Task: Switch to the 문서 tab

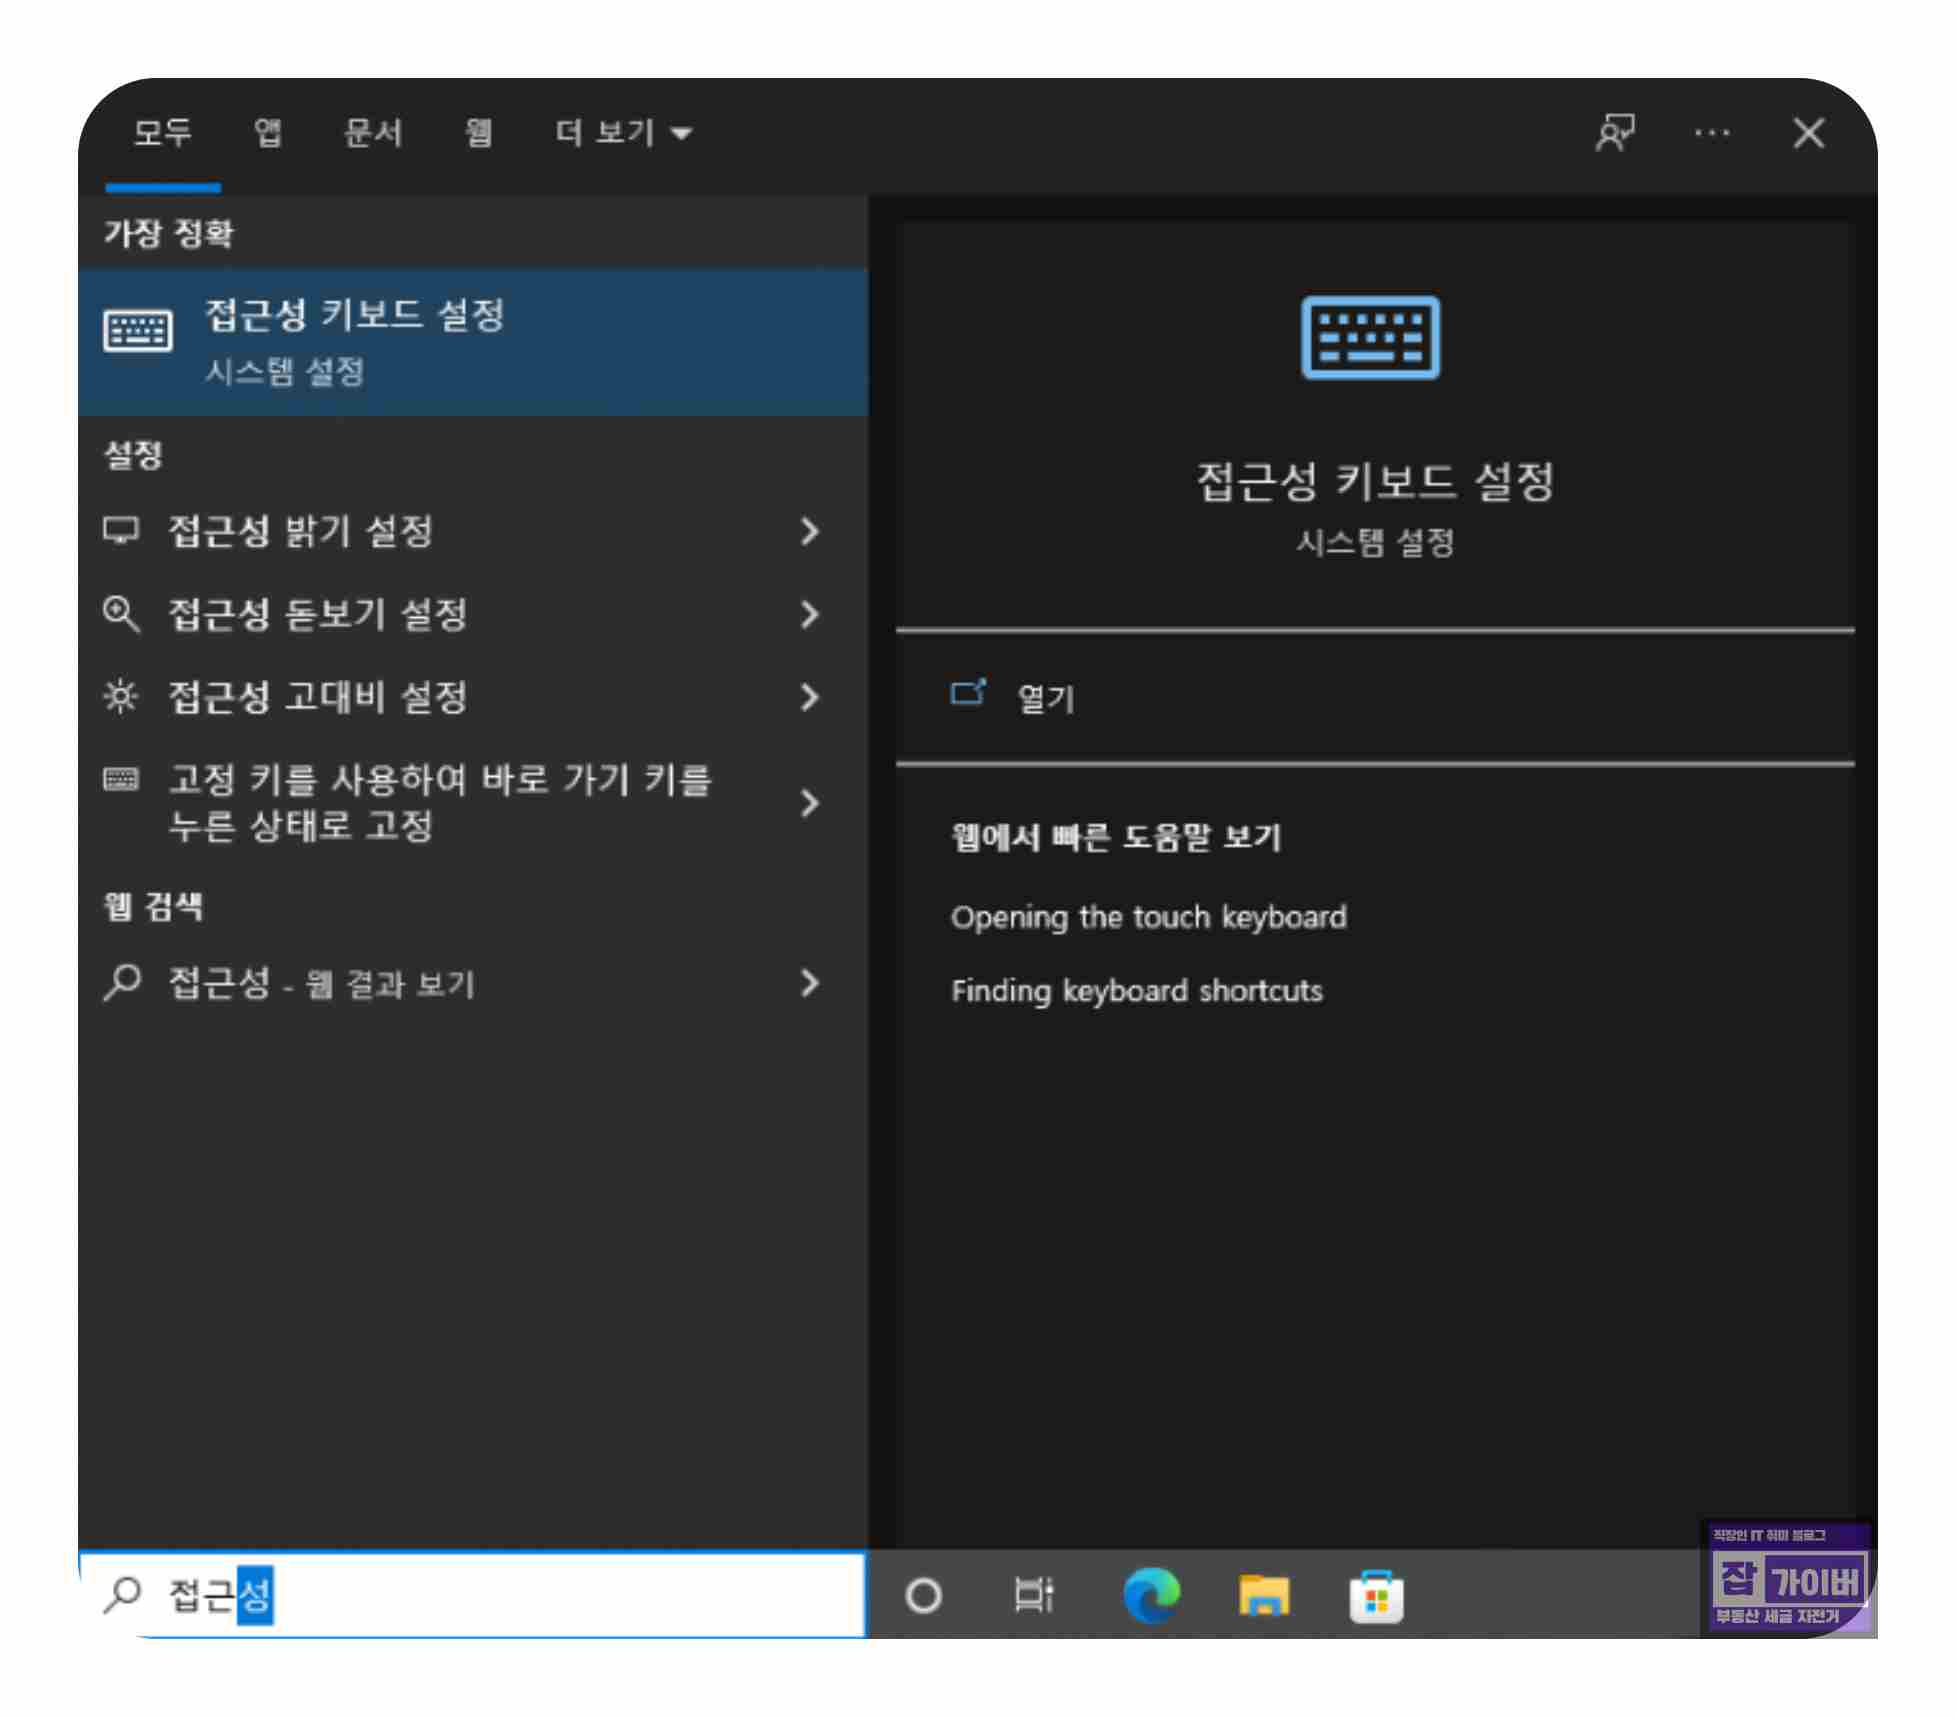Action: pyautogui.click(x=372, y=133)
